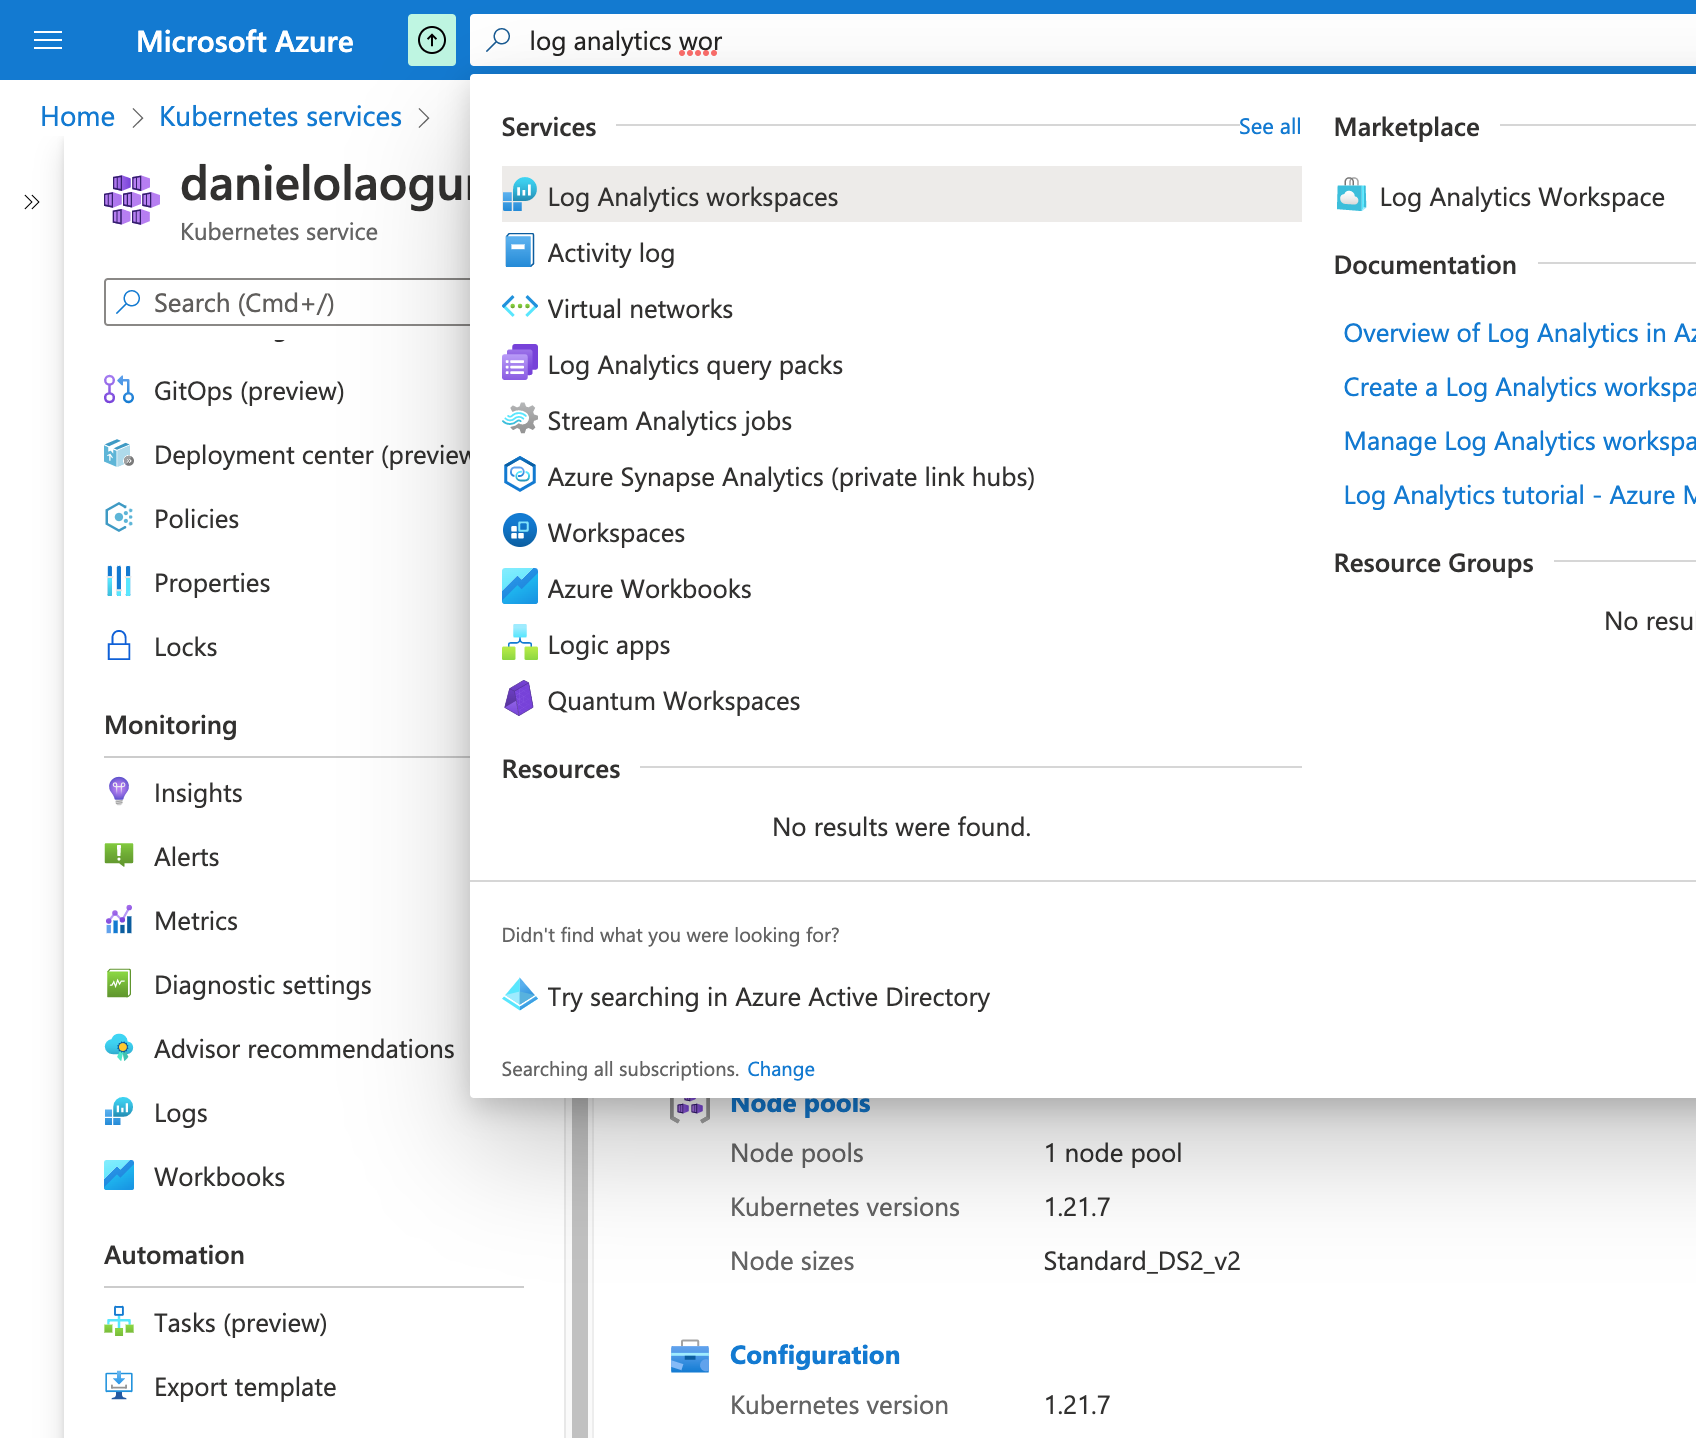Click the Properties bars icon
The image size is (1696, 1438).
click(119, 582)
